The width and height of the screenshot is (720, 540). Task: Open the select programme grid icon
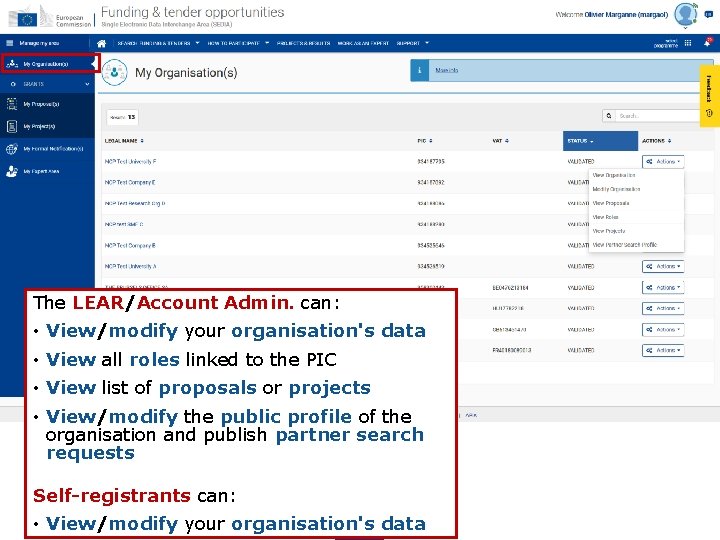688,43
